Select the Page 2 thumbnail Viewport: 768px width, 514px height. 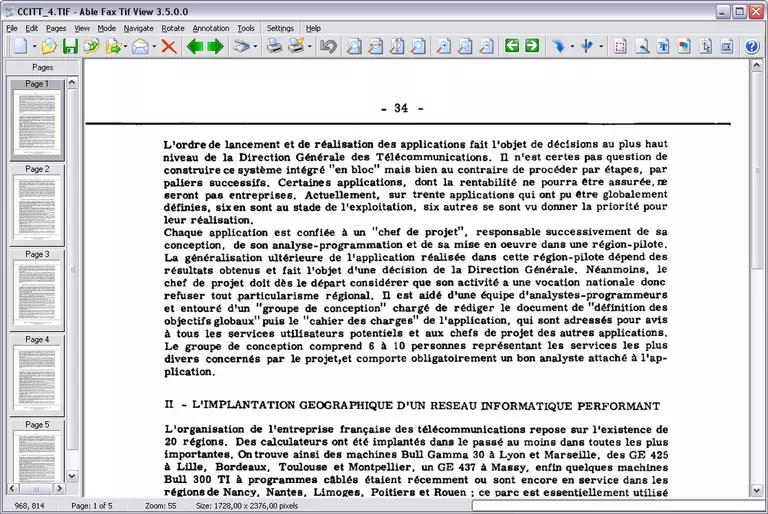[37, 205]
